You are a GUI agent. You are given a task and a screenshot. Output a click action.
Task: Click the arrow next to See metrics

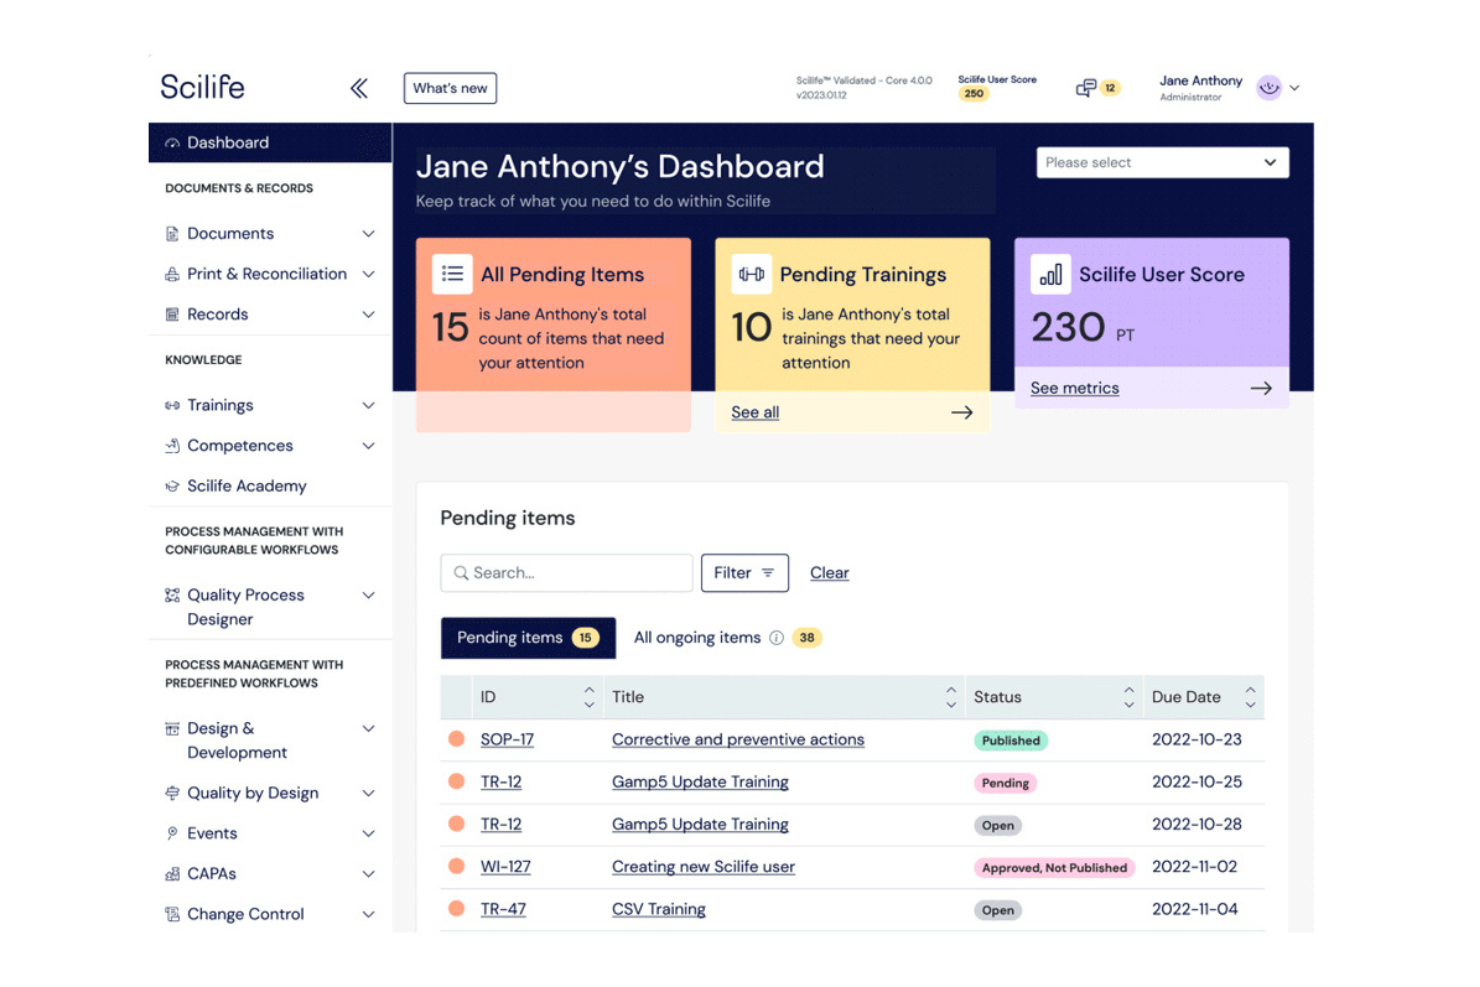[1261, 388]
